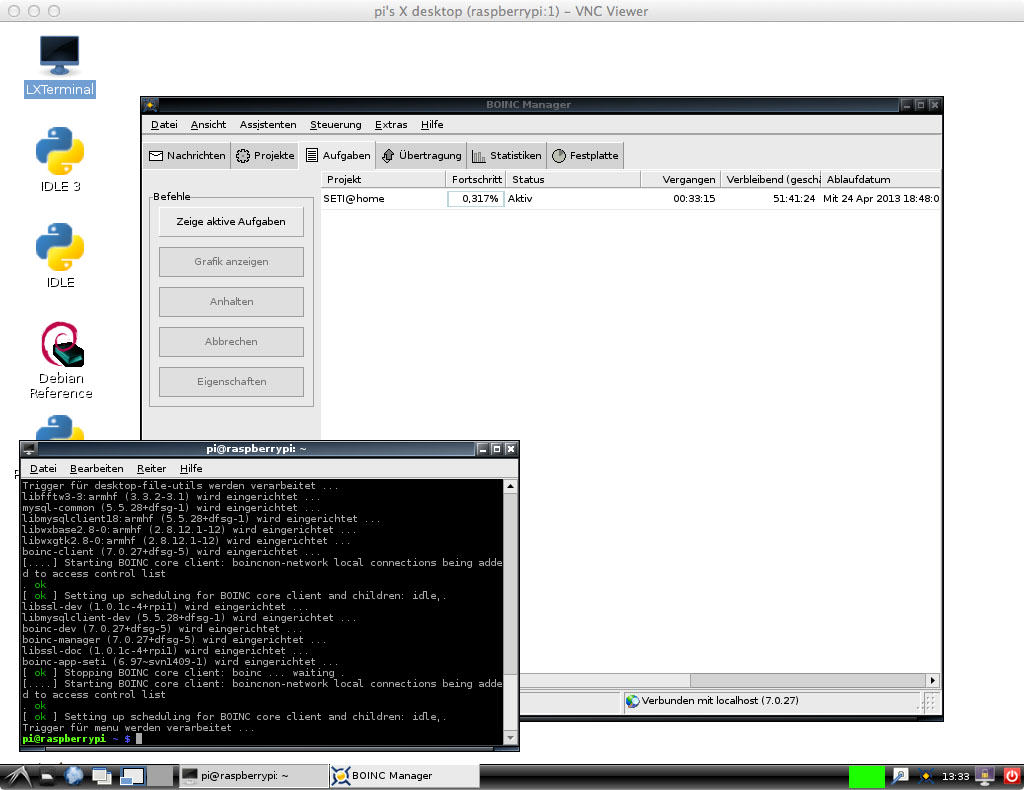Viewport: 1024px width, 790px height.
Task: Switch to the Projekte tab
Action: pos(265,155)
